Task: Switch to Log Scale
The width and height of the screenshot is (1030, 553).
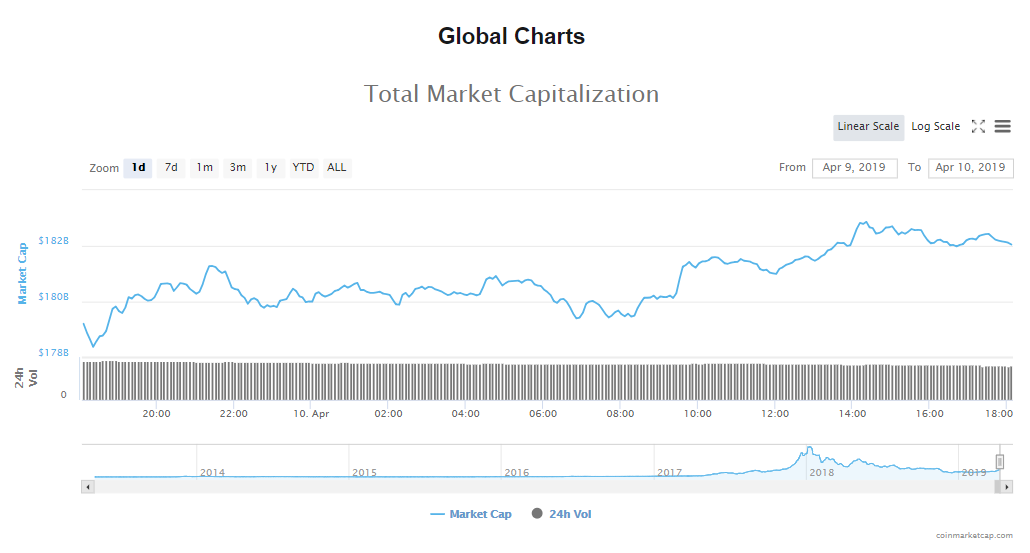Action: coord(935,127)
